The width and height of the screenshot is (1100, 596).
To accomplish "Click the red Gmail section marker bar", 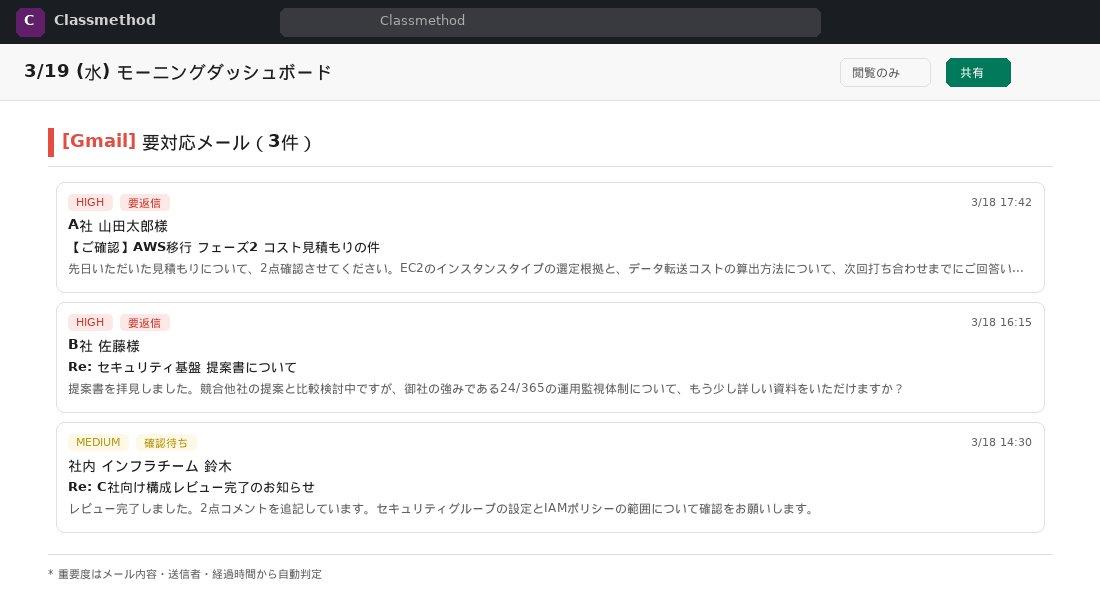I will pos(51,142).
